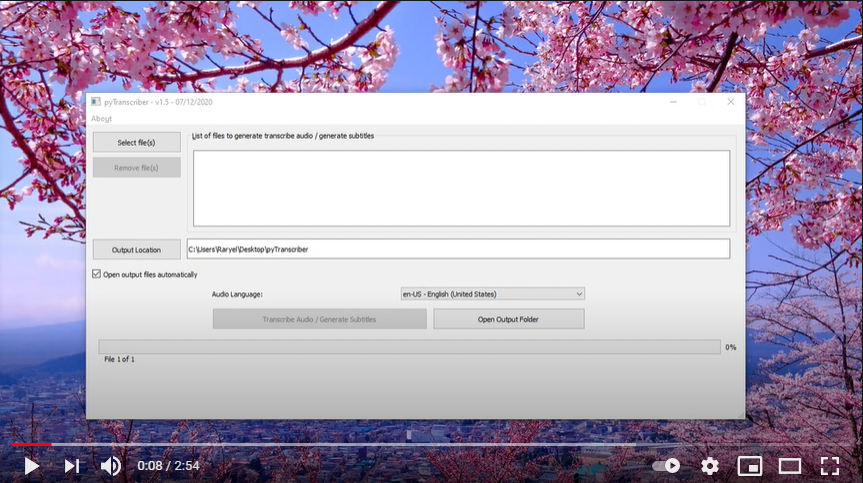
Task: Click the Open Output Folder button
Action: (x=509, y=319)
